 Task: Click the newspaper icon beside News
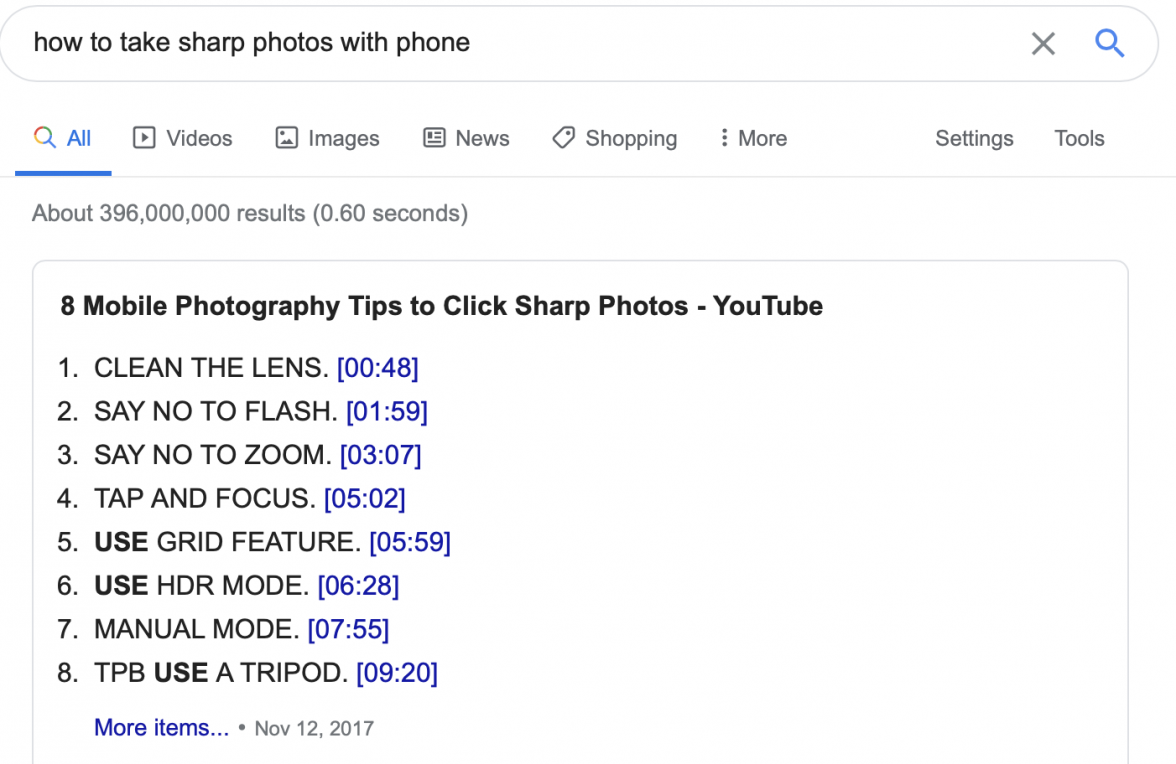[x=432, y=138]
